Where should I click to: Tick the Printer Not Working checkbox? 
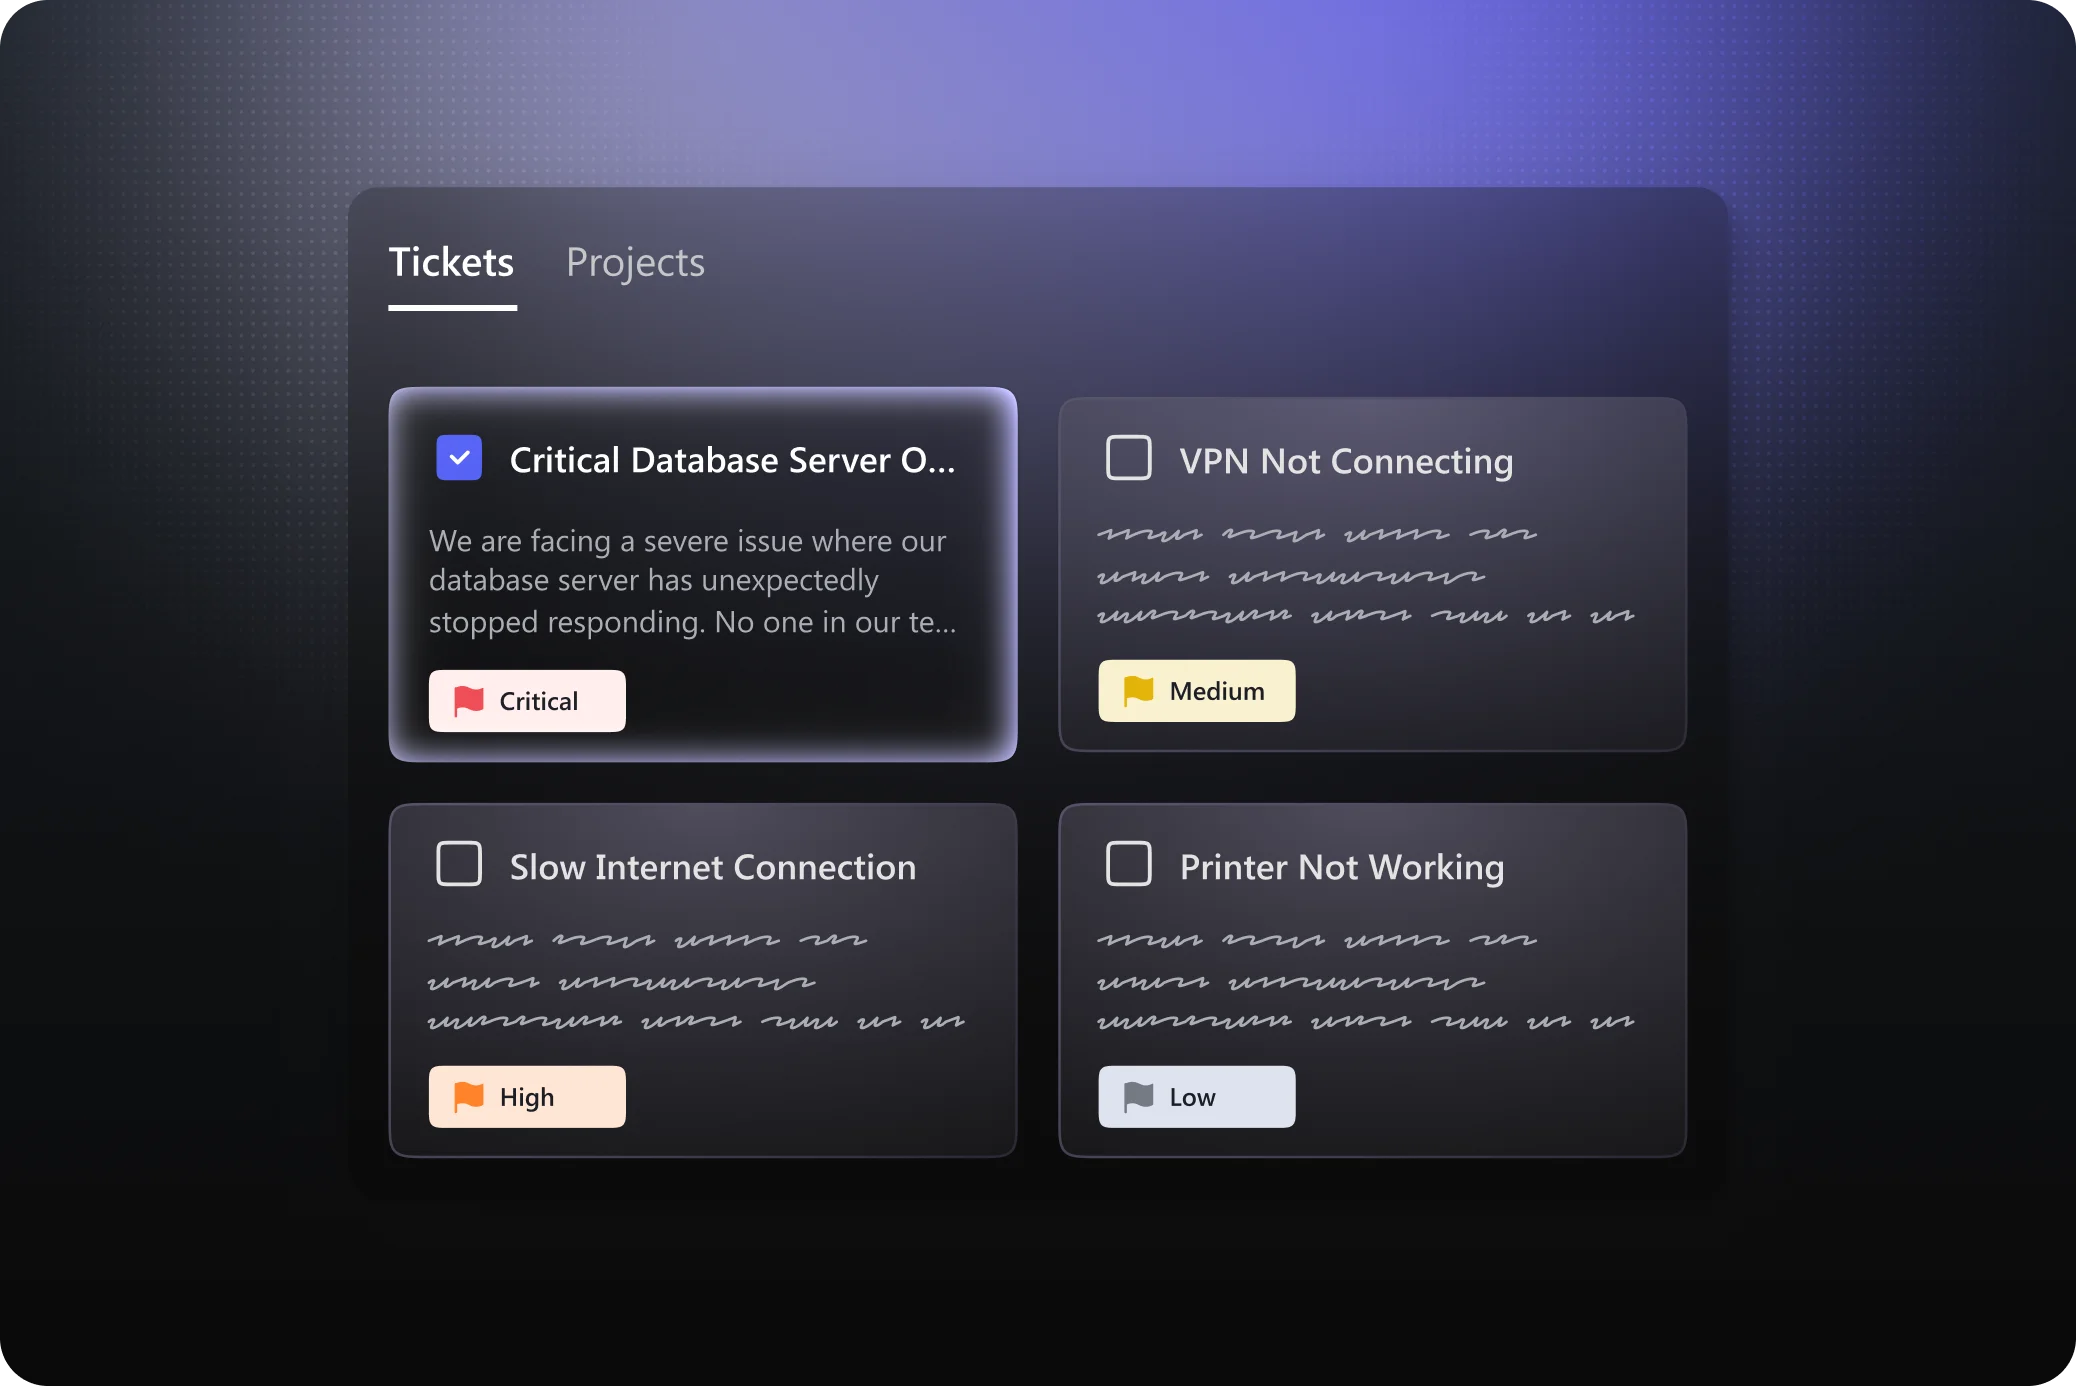[1129, 864]
